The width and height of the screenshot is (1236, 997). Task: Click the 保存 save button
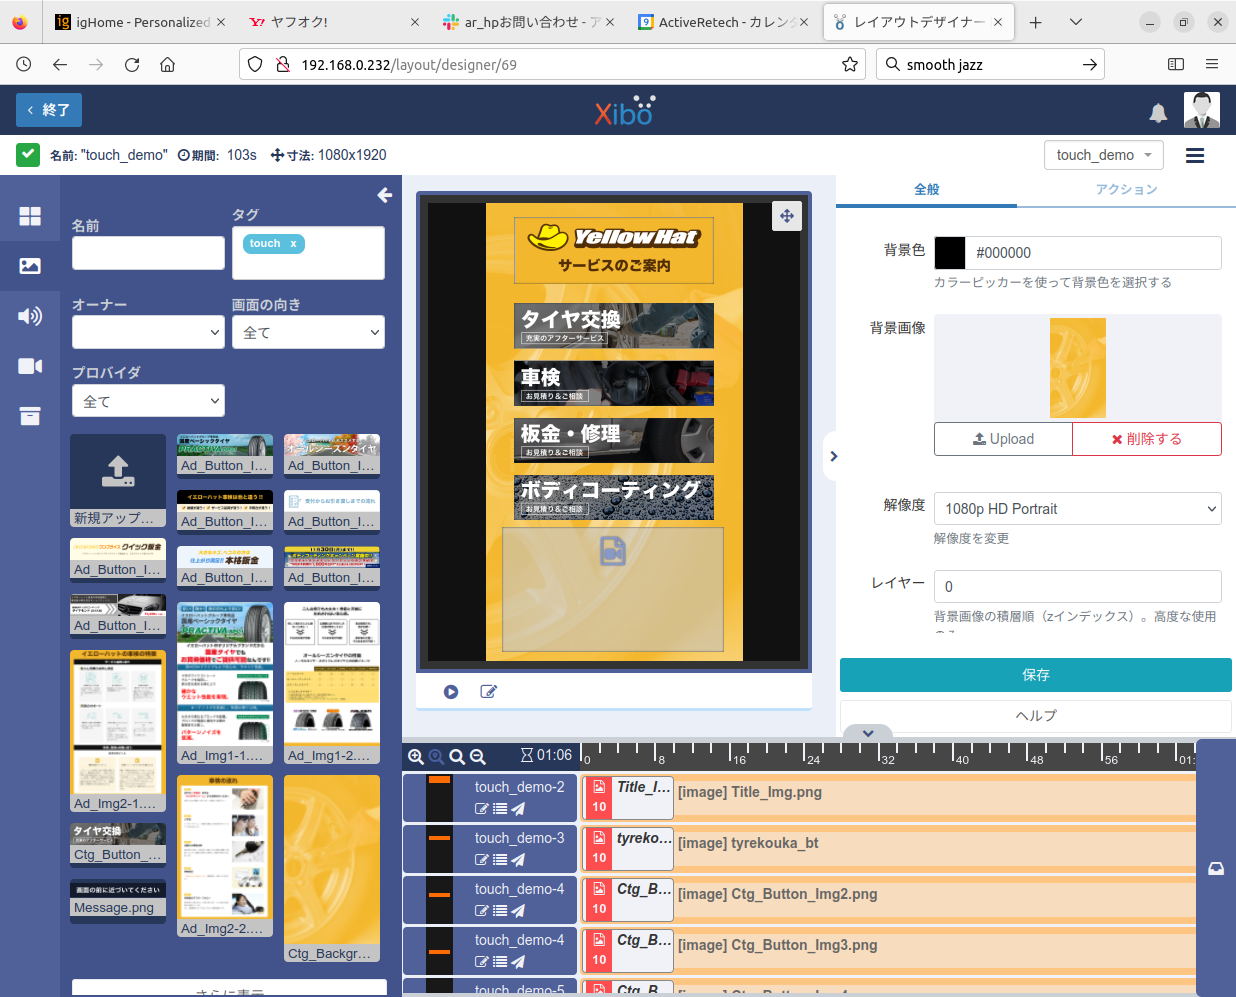(1035, 675)
